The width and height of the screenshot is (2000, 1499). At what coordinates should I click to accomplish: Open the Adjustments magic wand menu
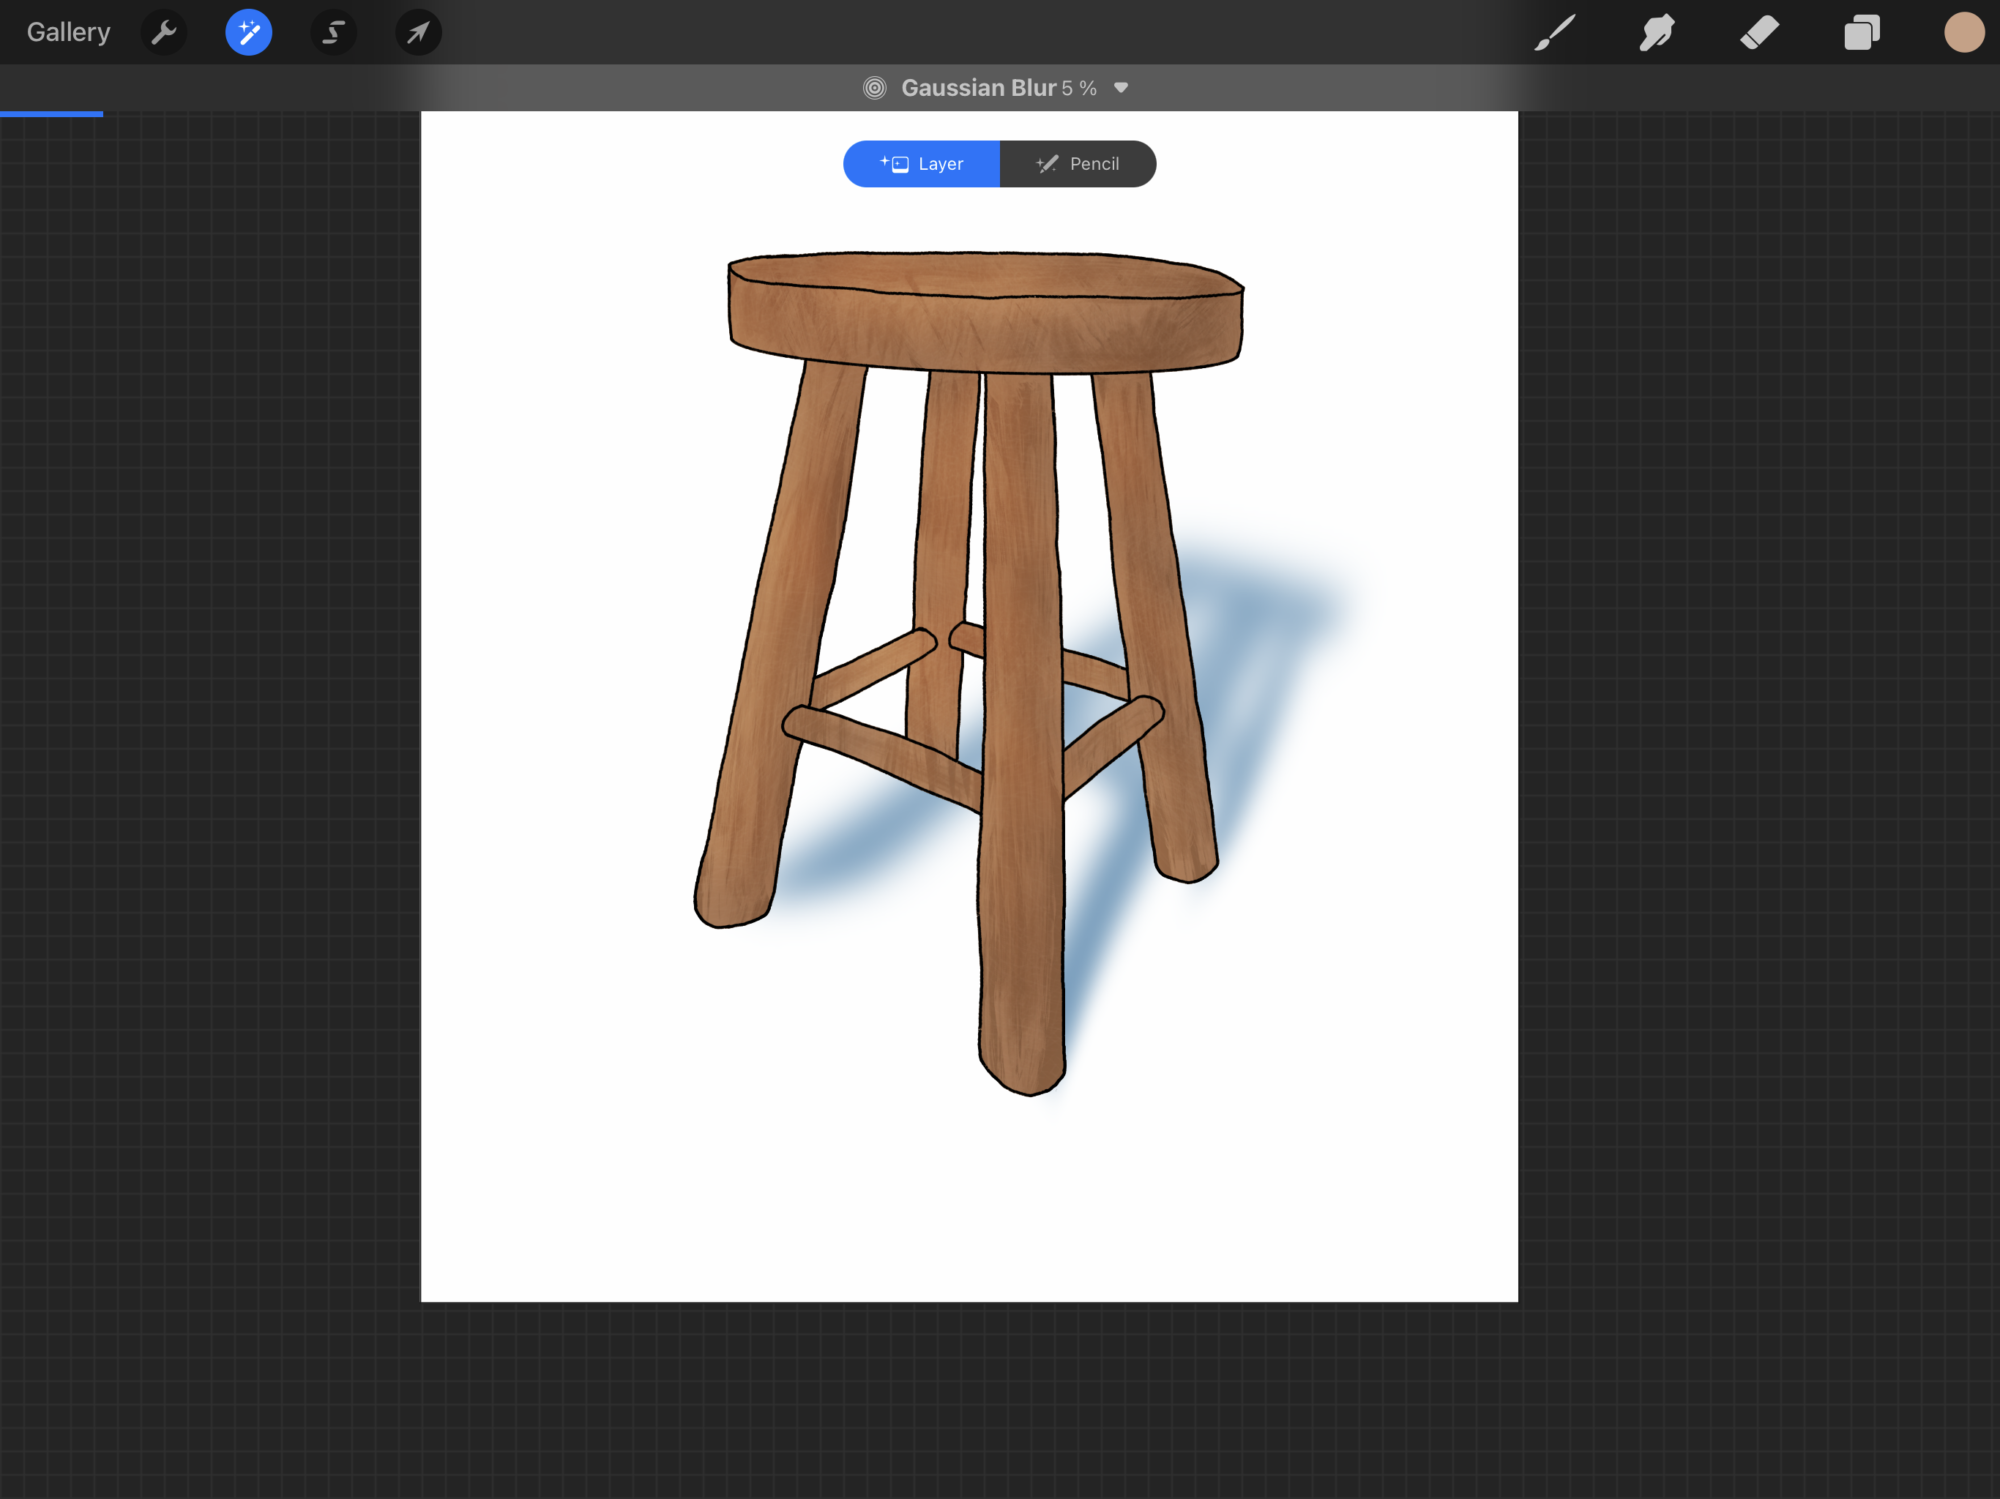[x=249, y=33]
